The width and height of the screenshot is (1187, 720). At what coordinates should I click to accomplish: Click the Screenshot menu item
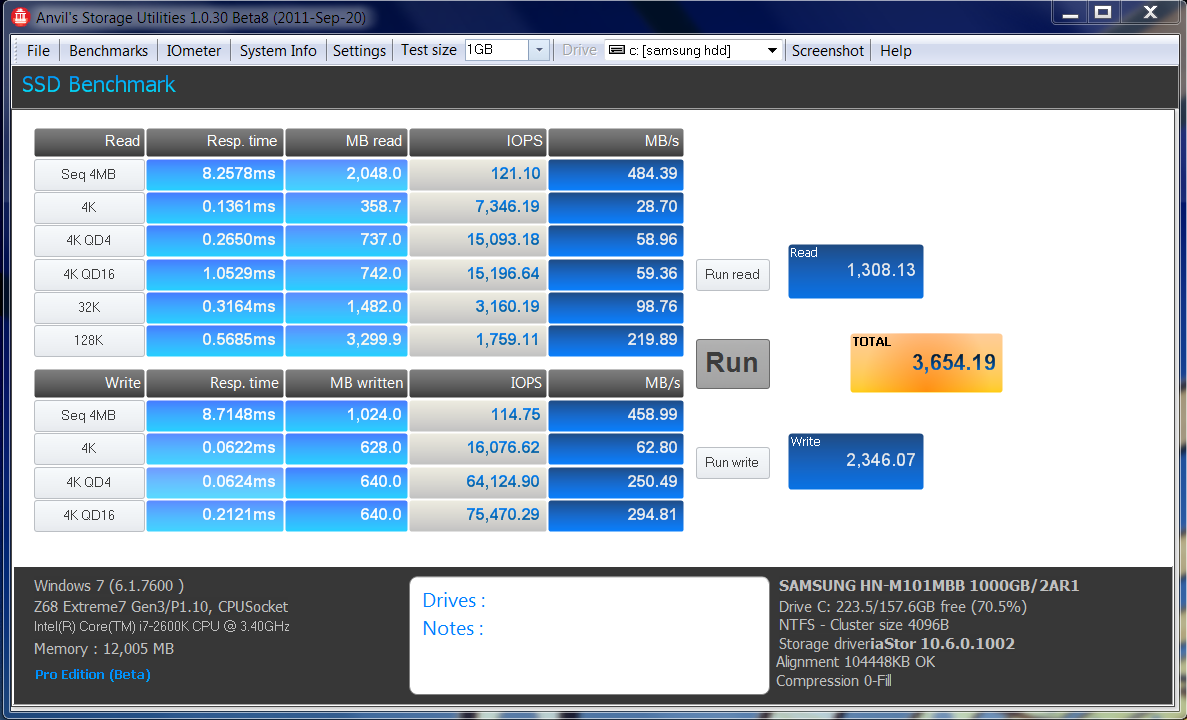pyautogui.click(x=827, y=51)
